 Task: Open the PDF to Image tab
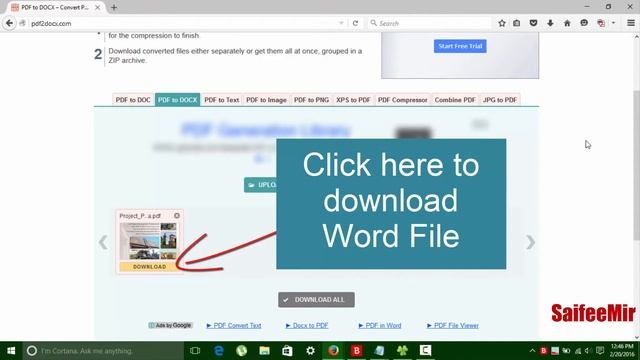tap(267, 100)
